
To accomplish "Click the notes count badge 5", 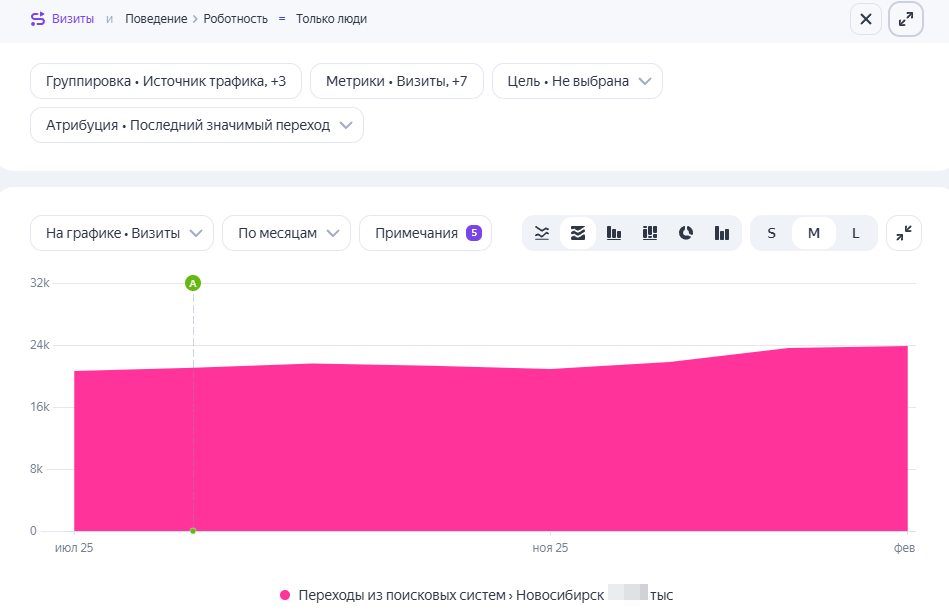I will (x=474, y=233).
